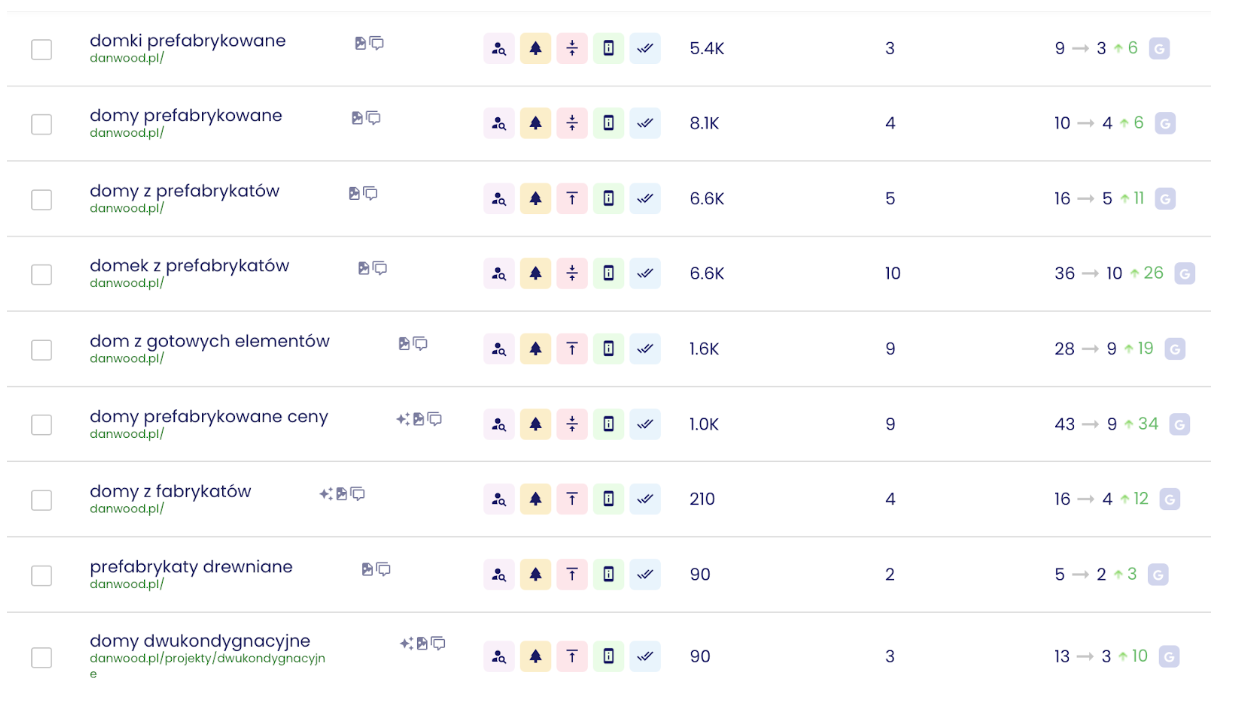Click comments icon beside prefabrykaty drewniane
The image size is (1236, 701).
pyautogui.click(x=383, y=569)
